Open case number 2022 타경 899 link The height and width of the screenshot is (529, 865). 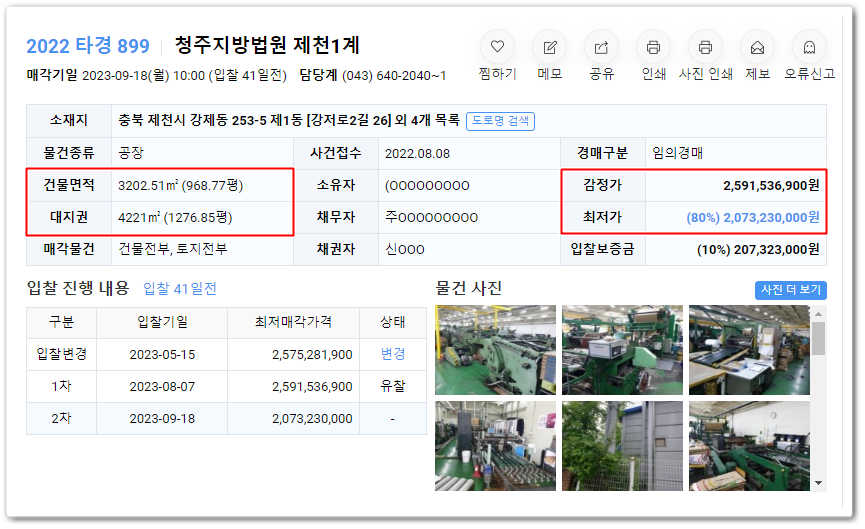click(88, 46)
